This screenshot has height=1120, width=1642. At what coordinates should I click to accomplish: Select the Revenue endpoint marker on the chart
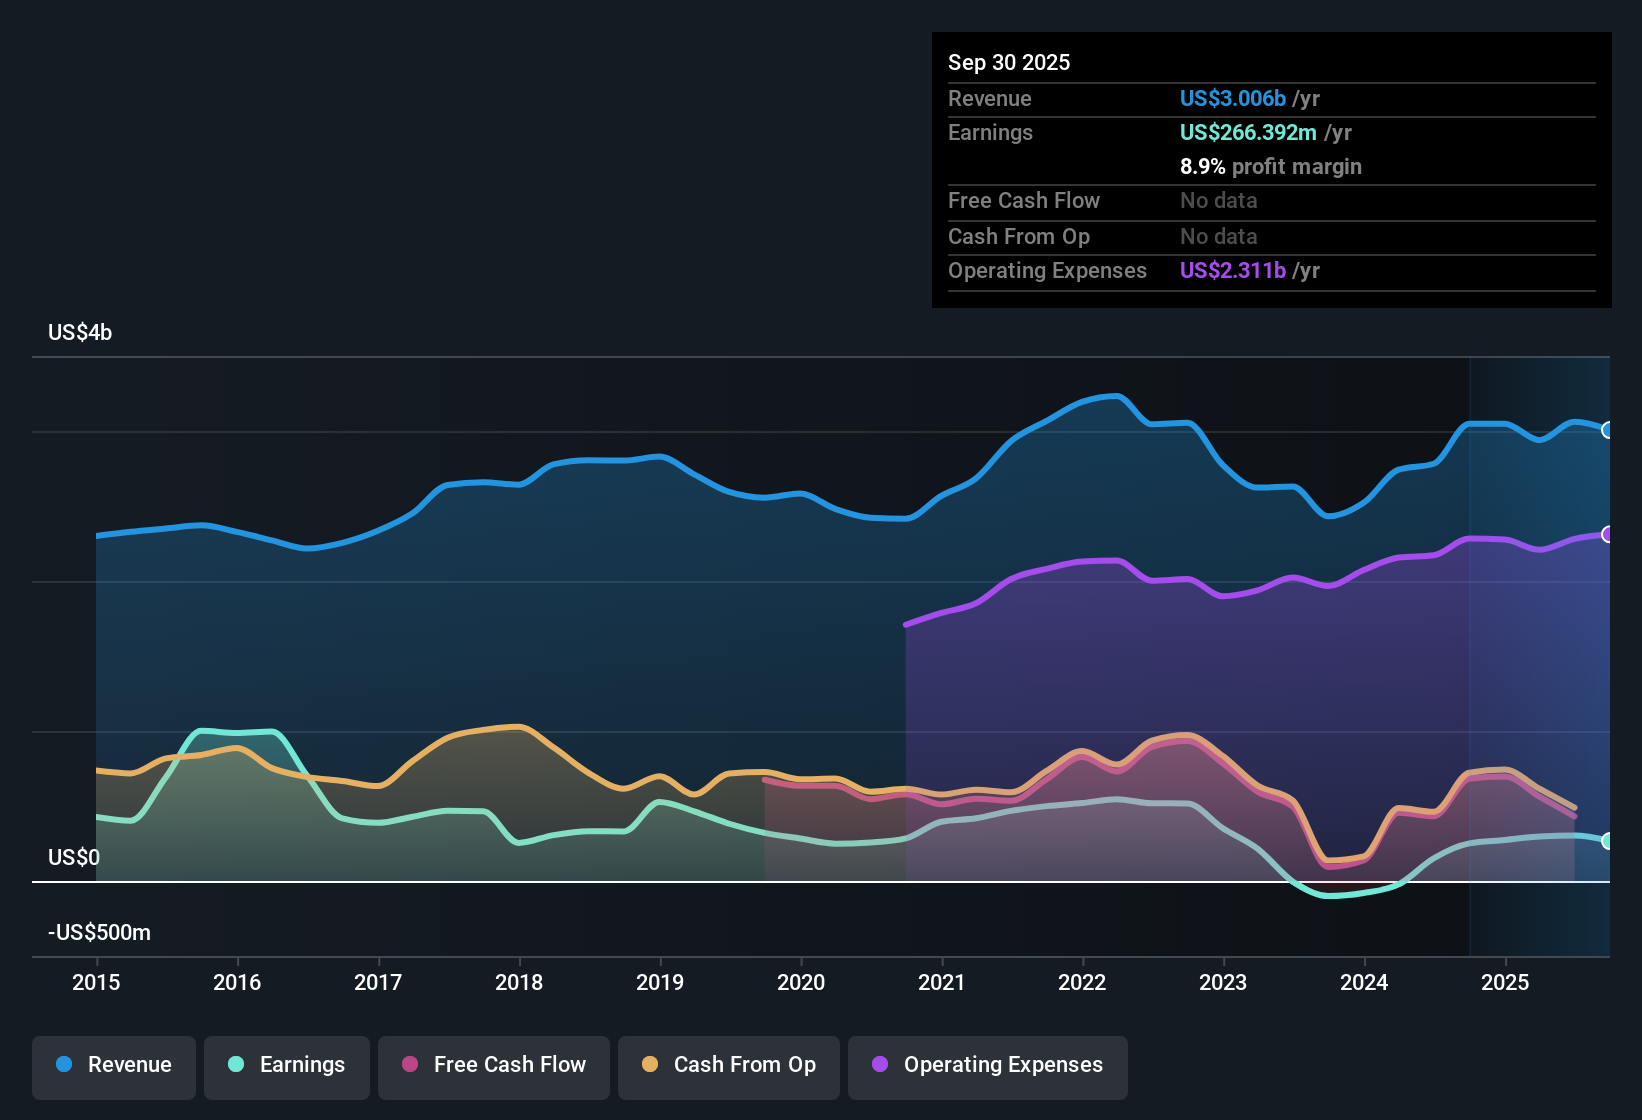click(x=1609, y=430)
